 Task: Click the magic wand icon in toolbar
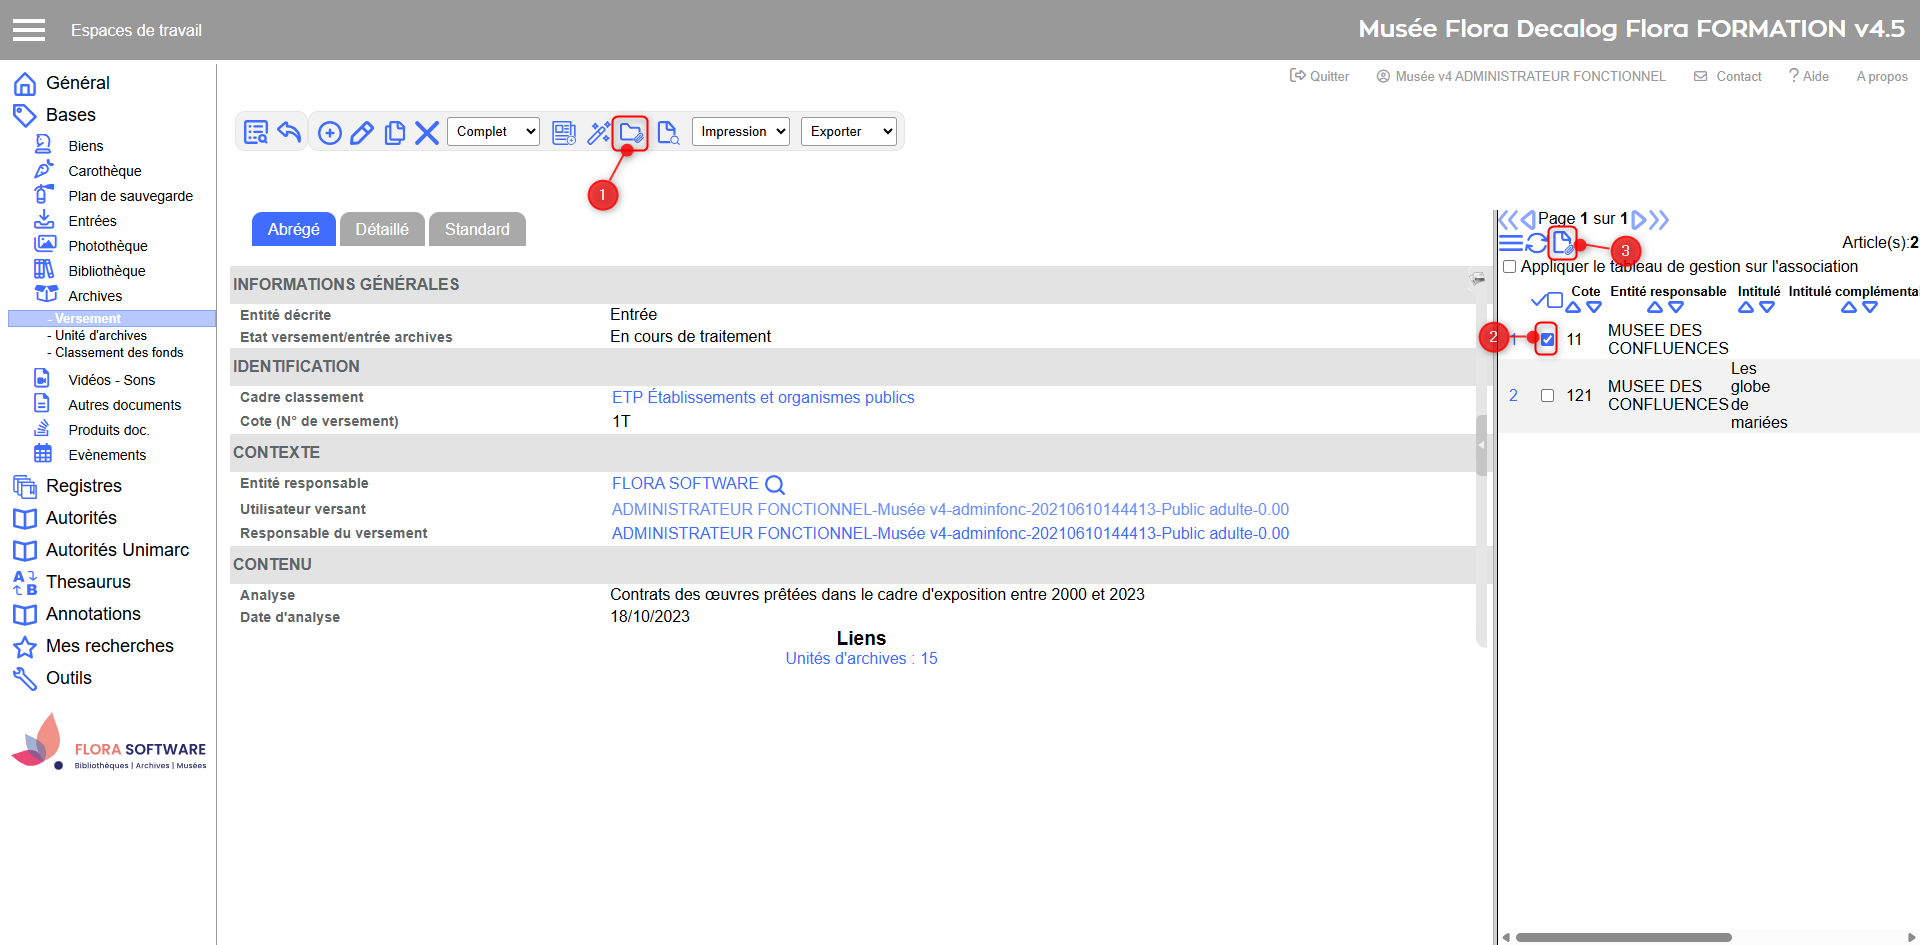click(x=598, y=132)
